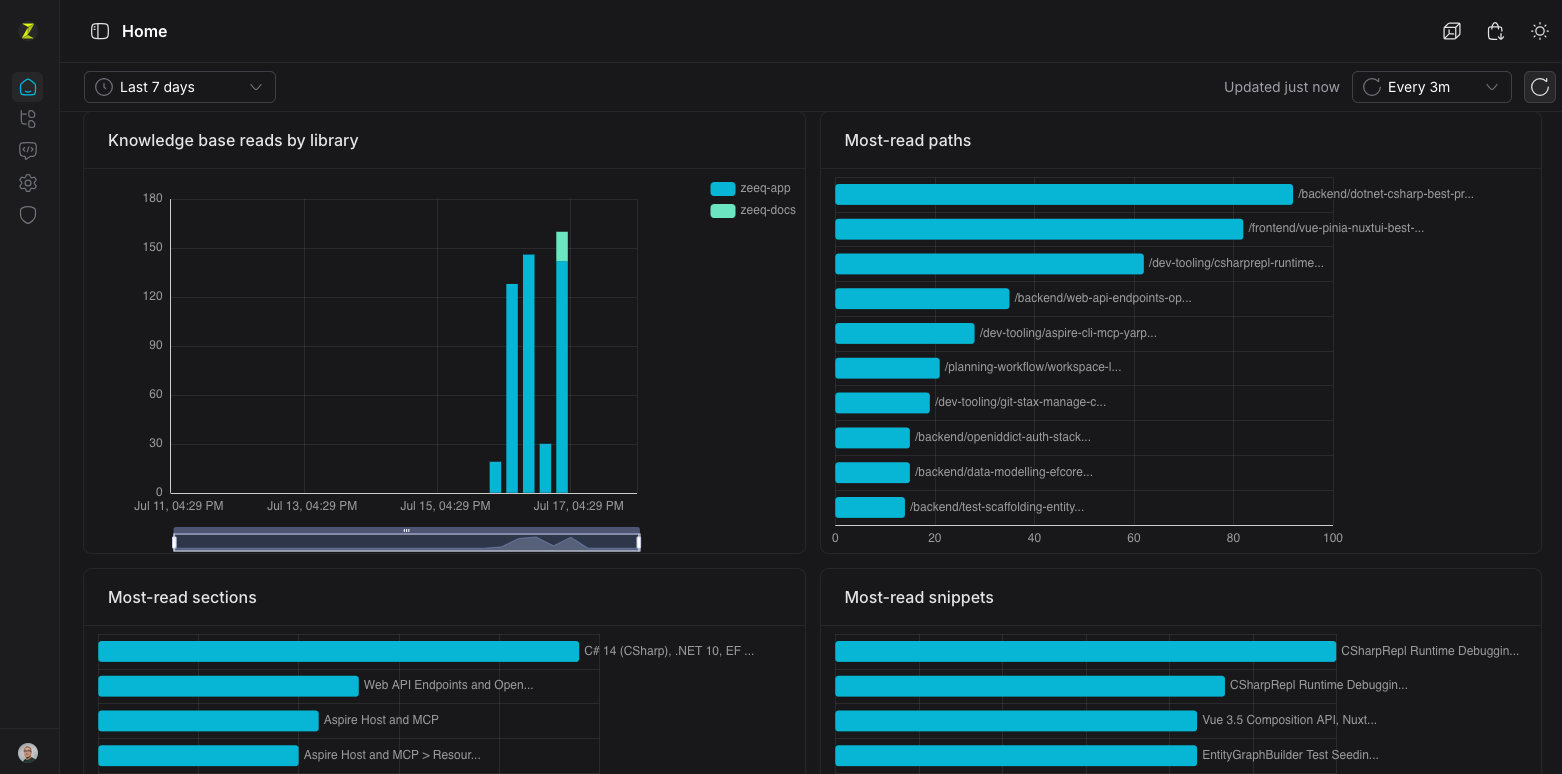Screen dimensions: 1562x774
Task: Toggle zeeq-app series in chart legend
Action: pyautogui.click(x=750, y=188)
